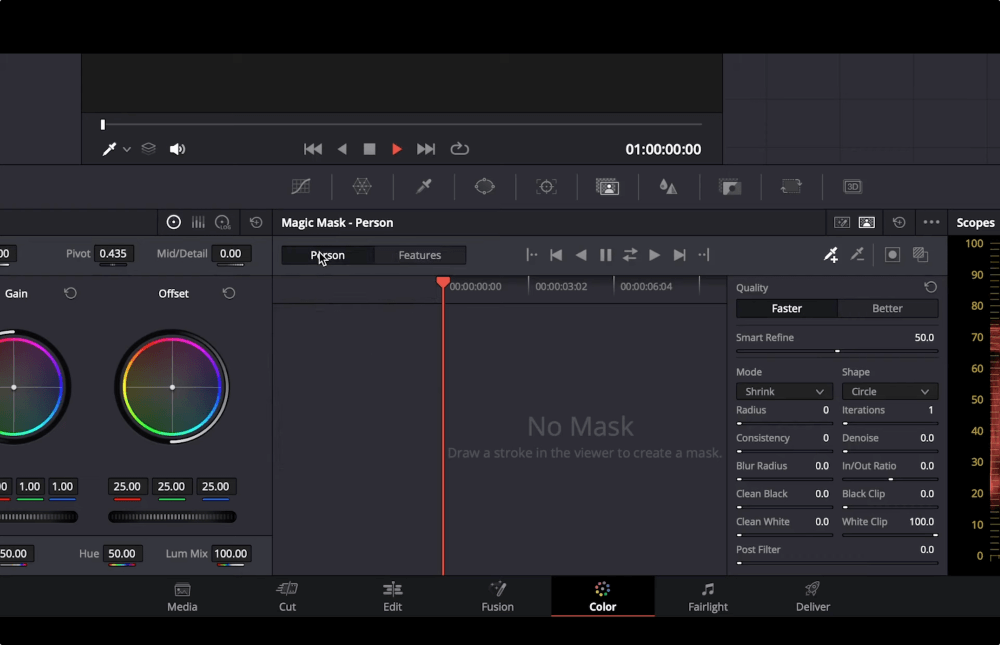Go to the Edit page
Viewport: 1000px width, 645px height.
[392, 597]
